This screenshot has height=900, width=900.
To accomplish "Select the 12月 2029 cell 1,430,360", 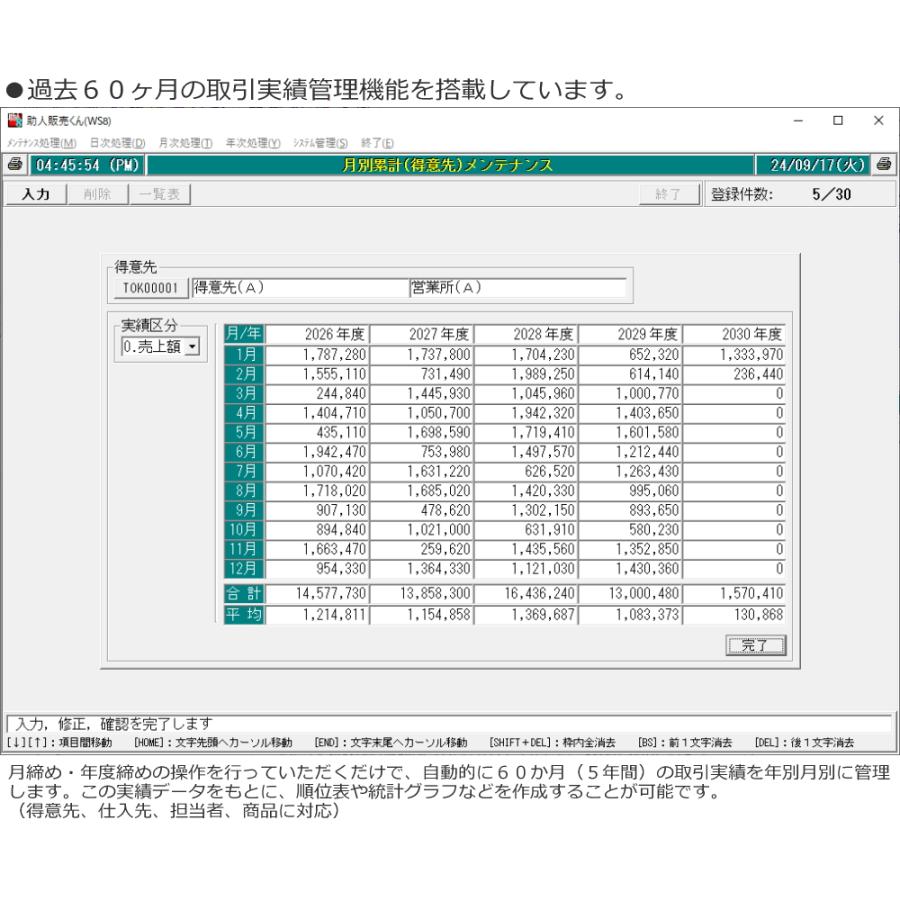I will click(x=631, y=569).
